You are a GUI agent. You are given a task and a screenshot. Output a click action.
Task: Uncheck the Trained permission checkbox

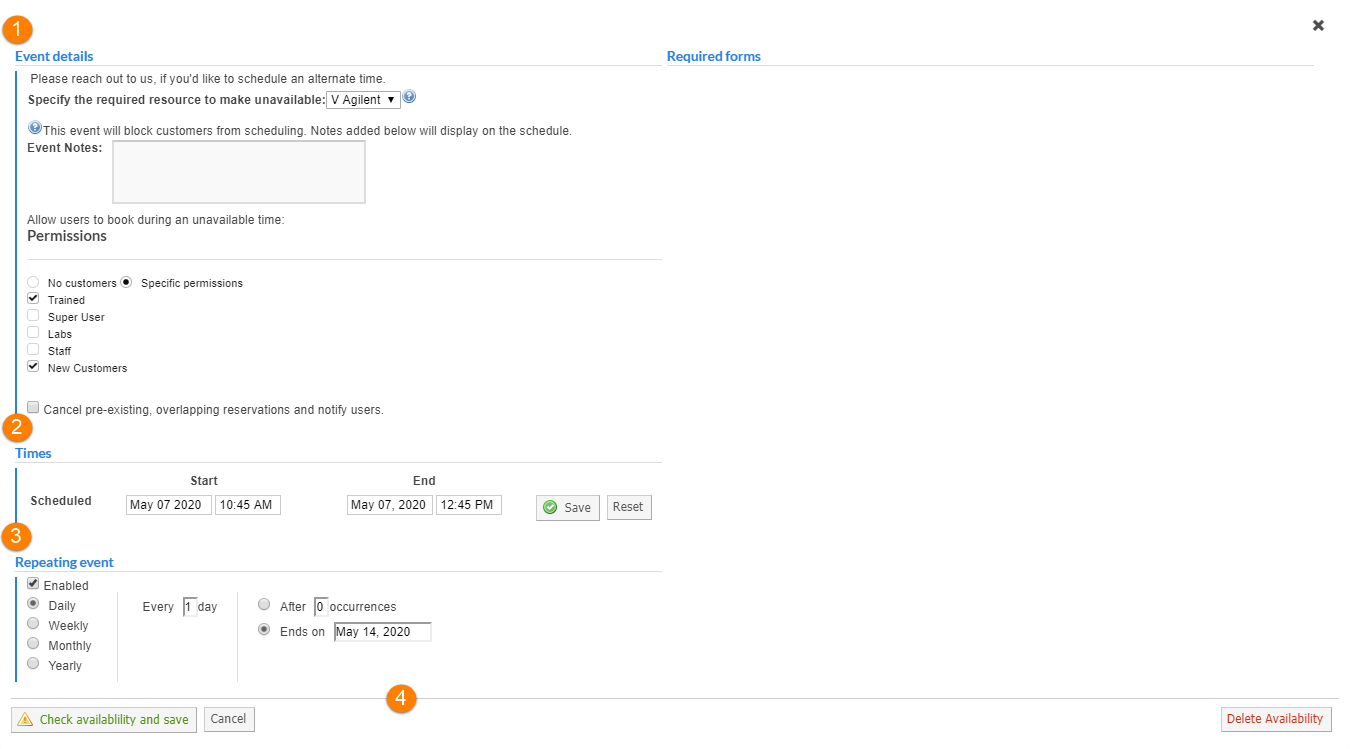(34, 299)
